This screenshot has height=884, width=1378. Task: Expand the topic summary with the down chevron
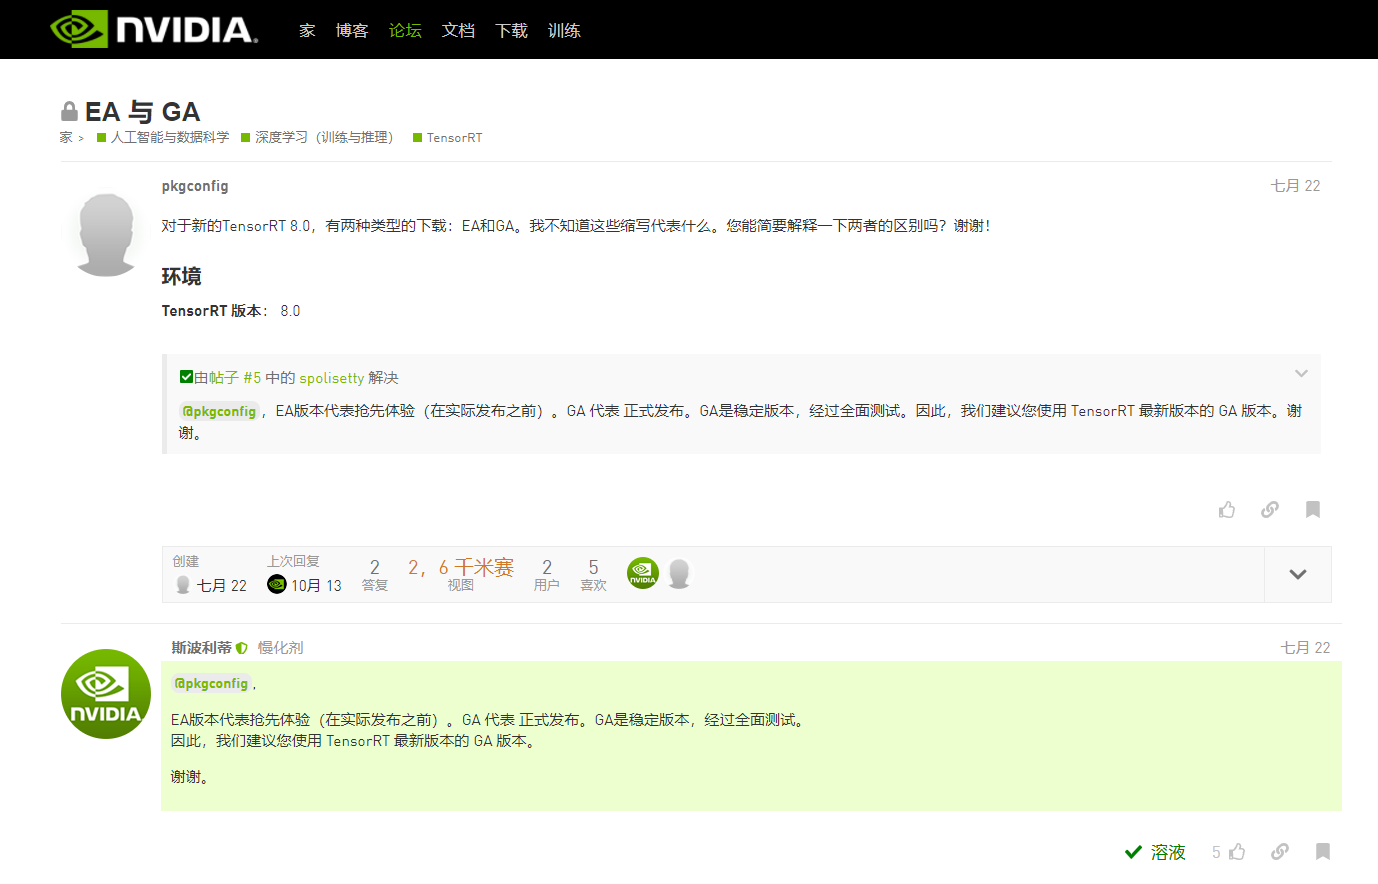pos(1297,575)
